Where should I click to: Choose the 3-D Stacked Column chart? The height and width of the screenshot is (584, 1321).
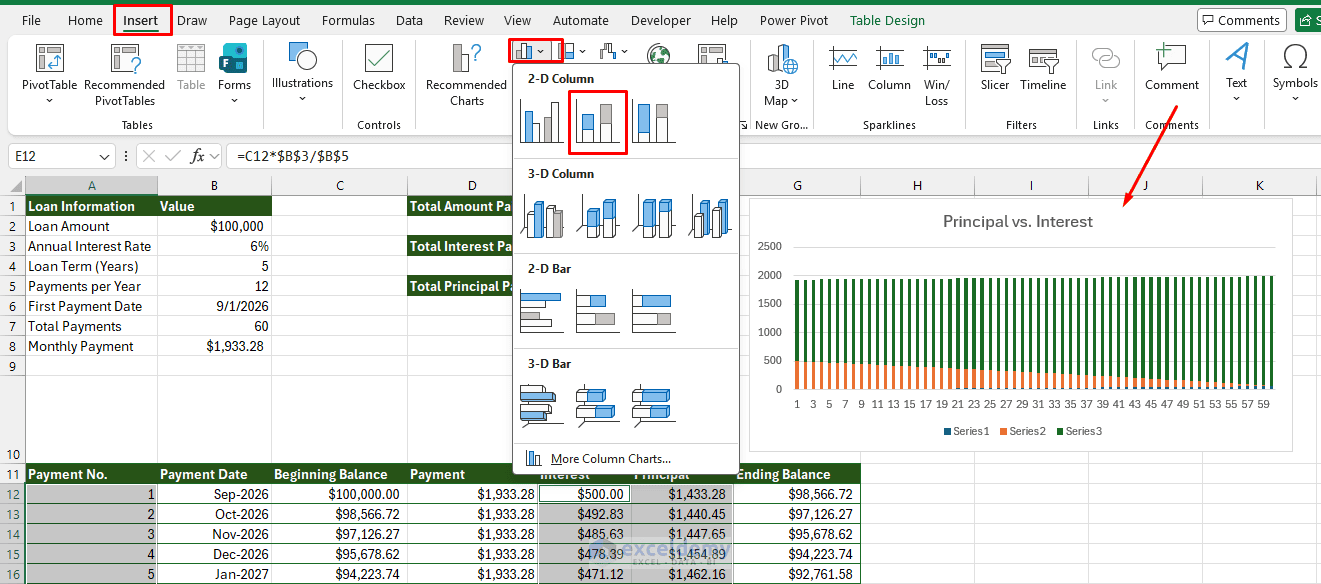[x=598, y=216]
